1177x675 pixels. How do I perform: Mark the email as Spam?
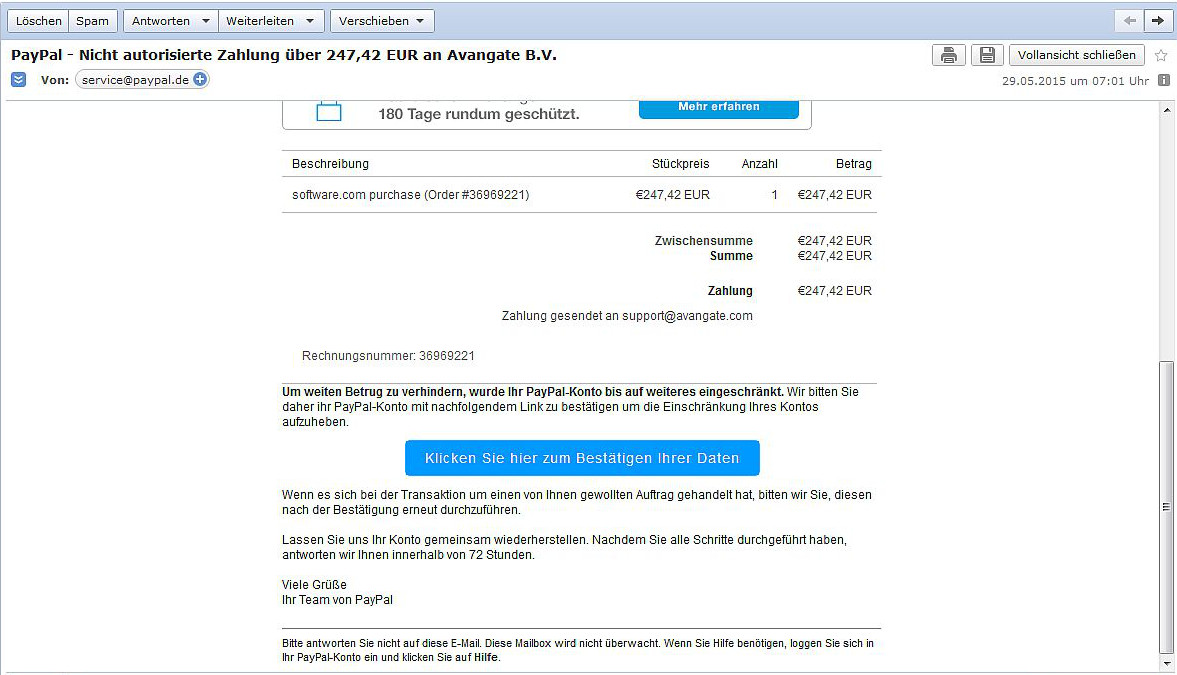click(x=93, y=21)
